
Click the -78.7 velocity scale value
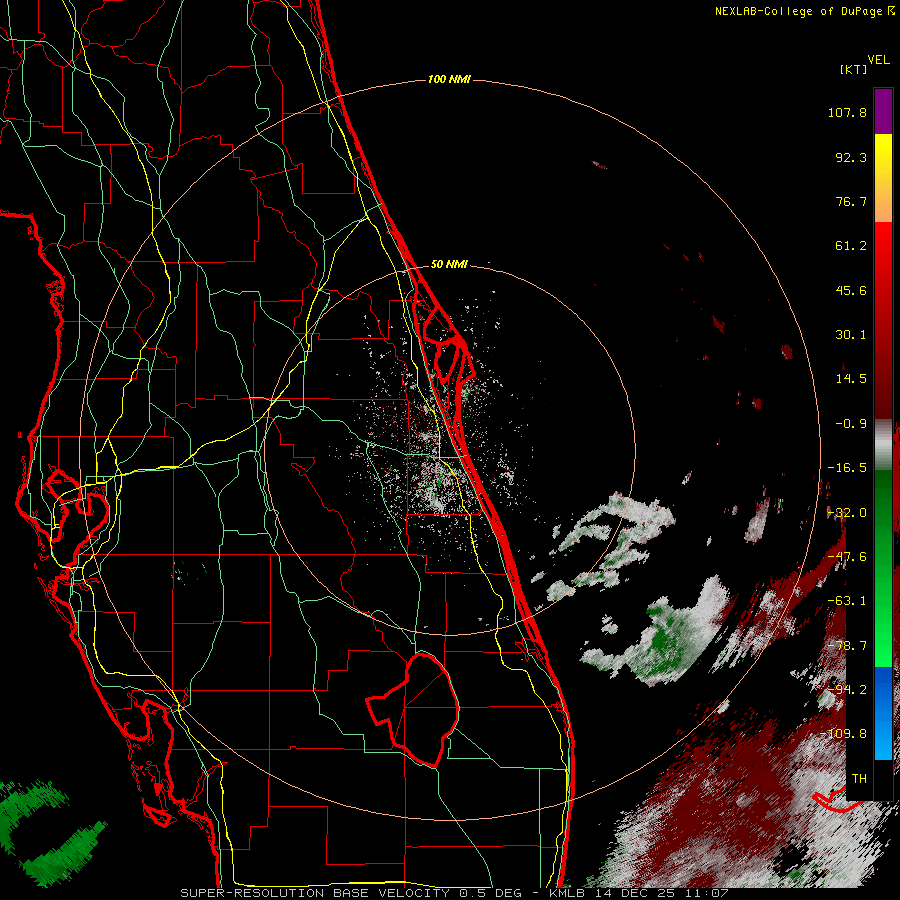pos(847,646)
